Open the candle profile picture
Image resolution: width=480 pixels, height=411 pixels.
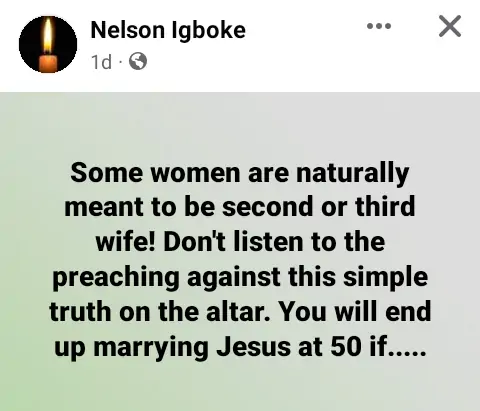point(48,44)
